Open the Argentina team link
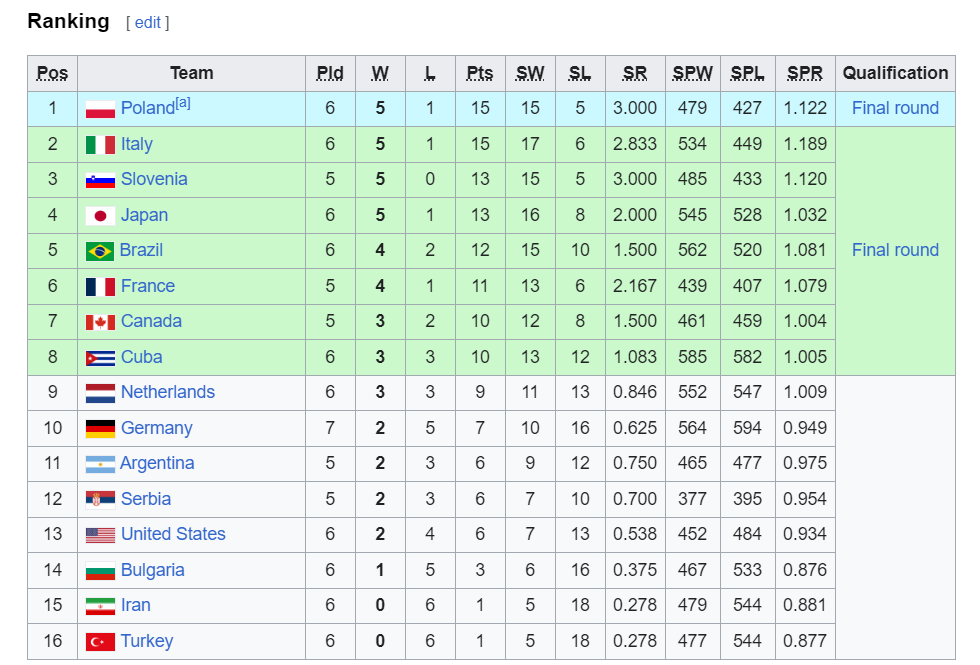The height and width of the screenshot is (665, 980). tap(157, 463)
